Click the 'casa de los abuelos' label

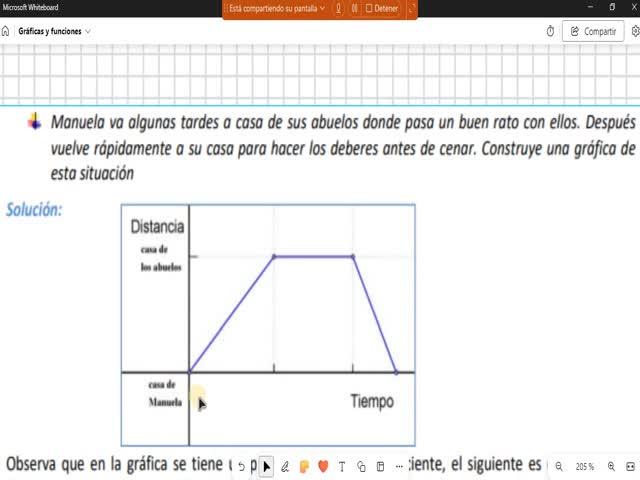tap(161, 258)
